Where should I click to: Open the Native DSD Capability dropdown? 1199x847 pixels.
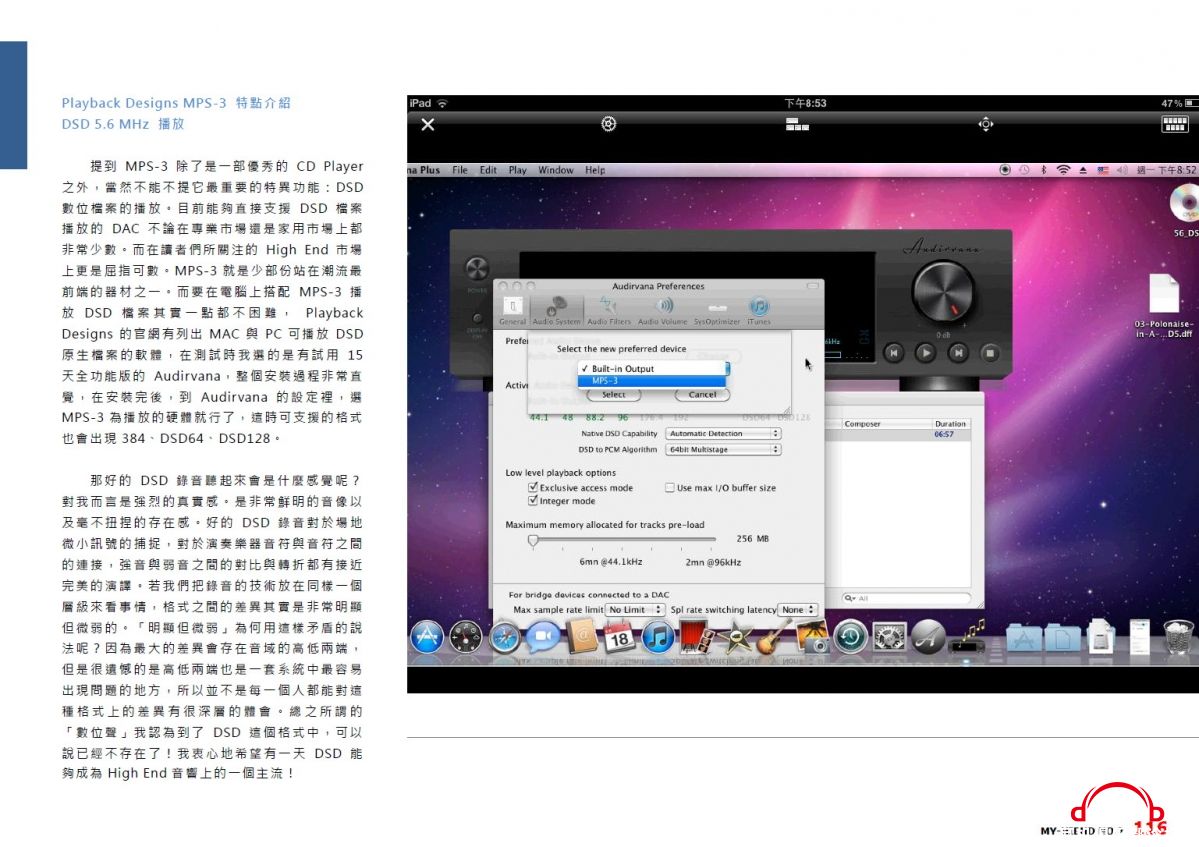[723, 433]
